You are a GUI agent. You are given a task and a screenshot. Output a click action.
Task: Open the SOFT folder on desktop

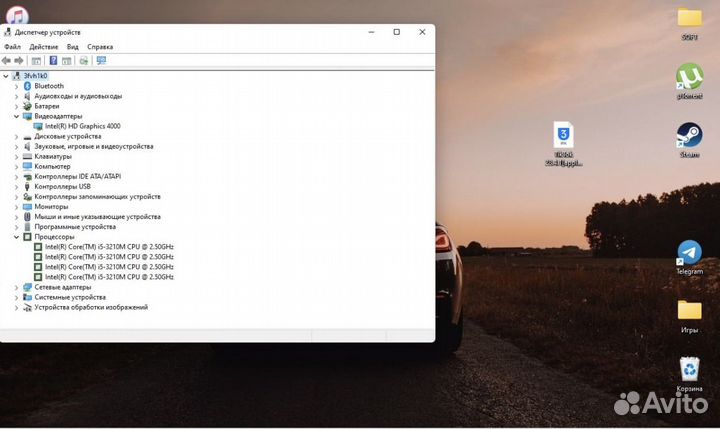point(689,23)
